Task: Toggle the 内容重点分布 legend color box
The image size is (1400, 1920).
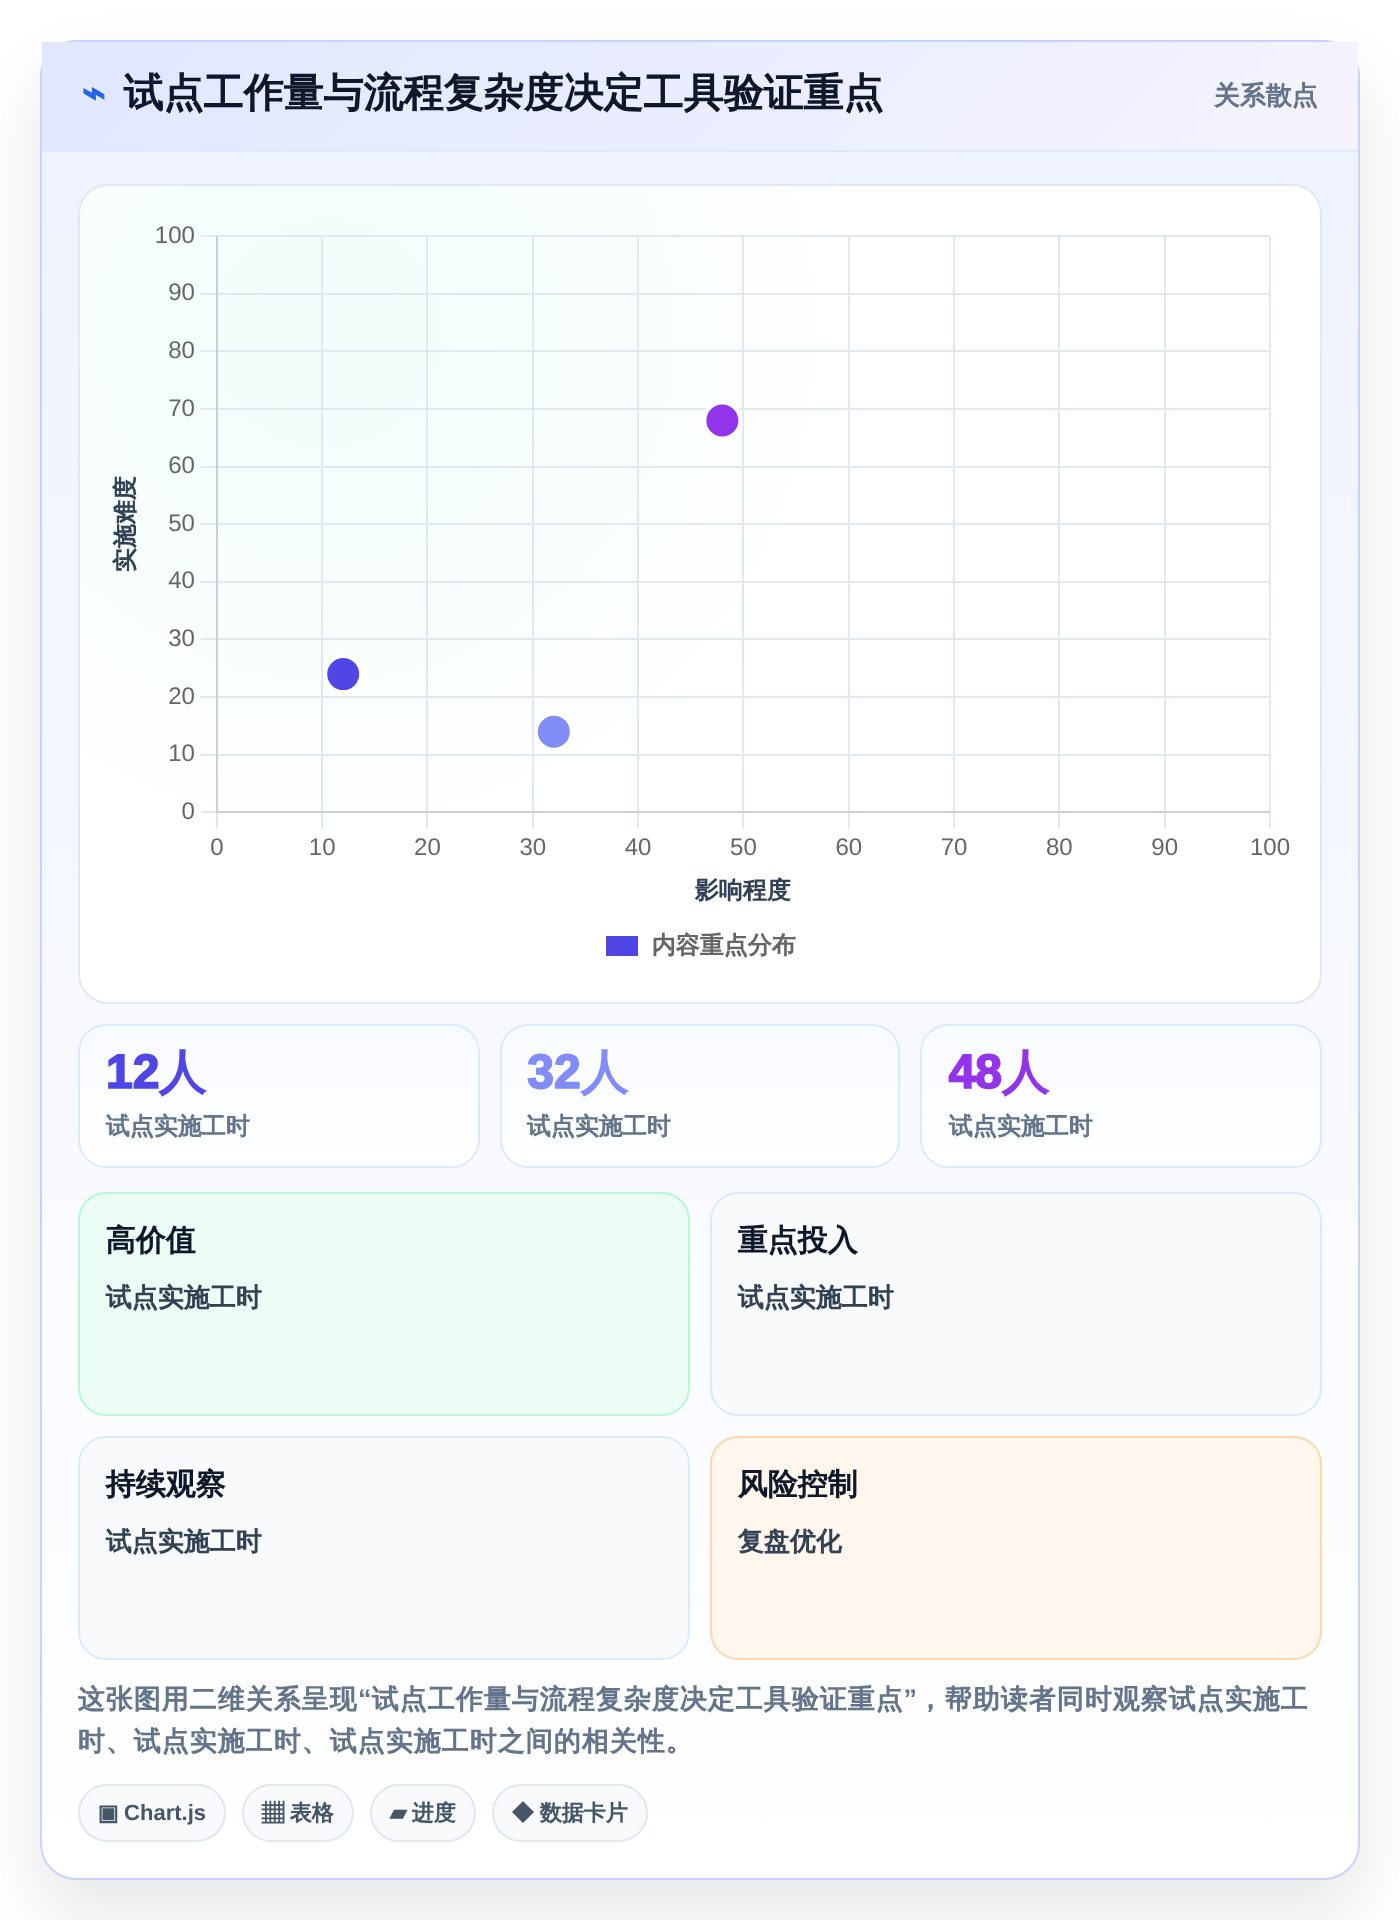Action: click(622, 946)
